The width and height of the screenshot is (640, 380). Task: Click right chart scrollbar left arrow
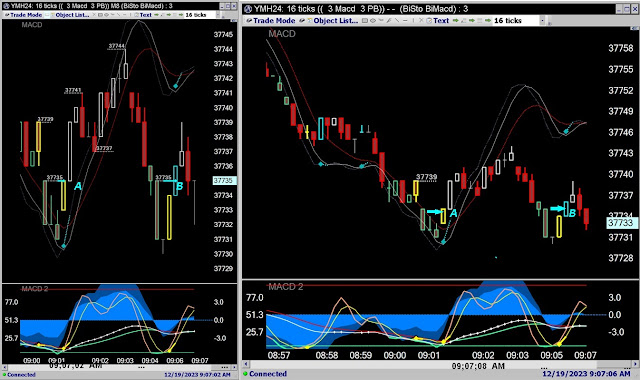click(246, 364)
